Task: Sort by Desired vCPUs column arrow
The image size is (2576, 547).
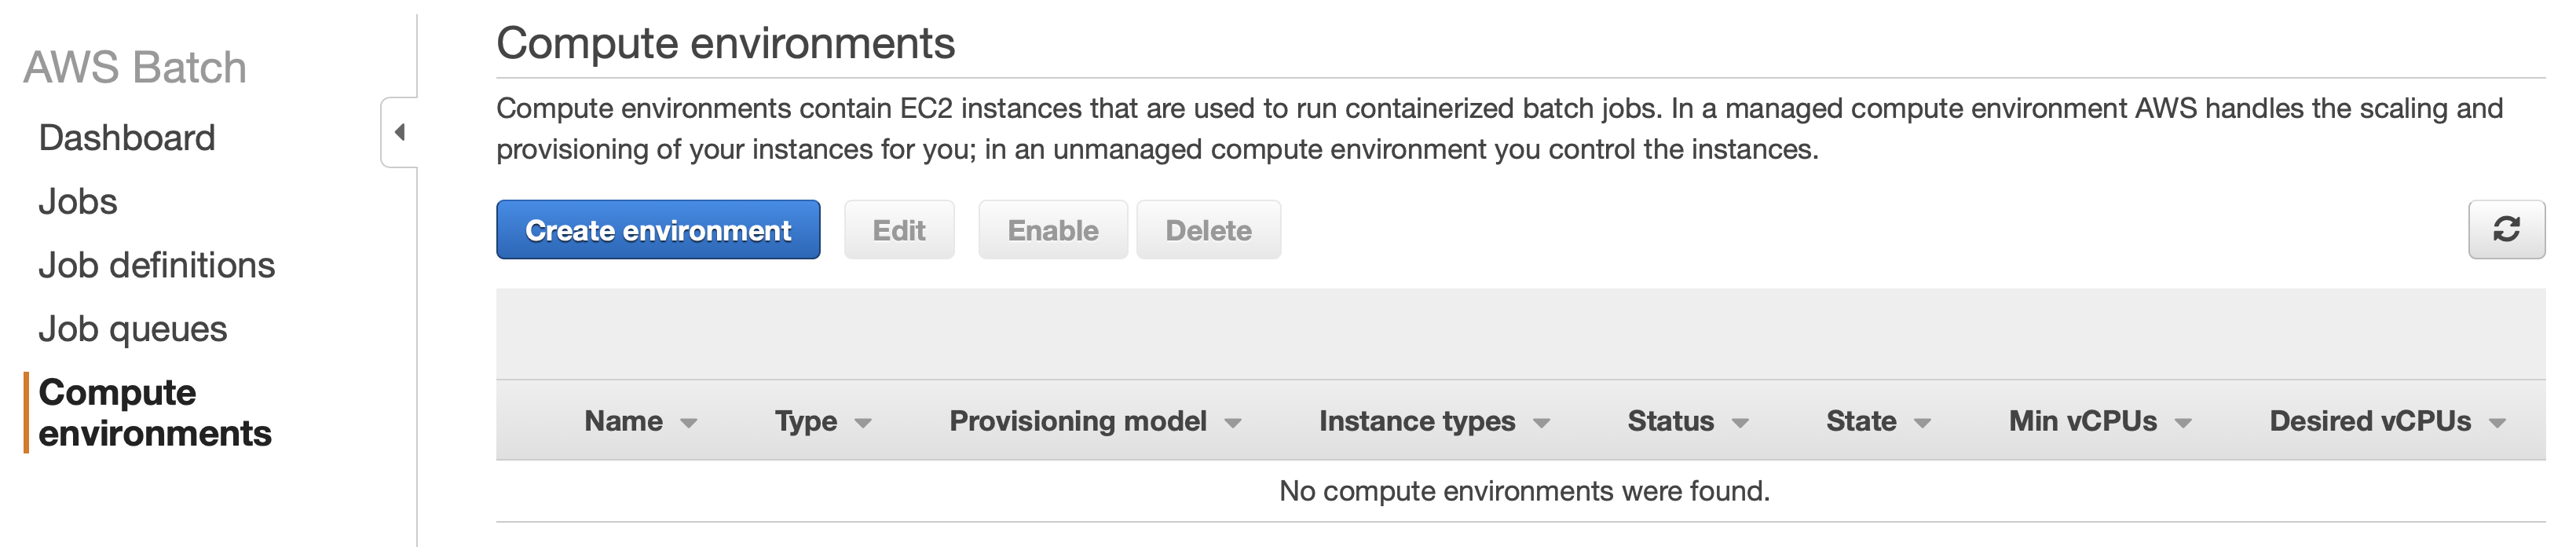Action: click(x=2497, y=424)
